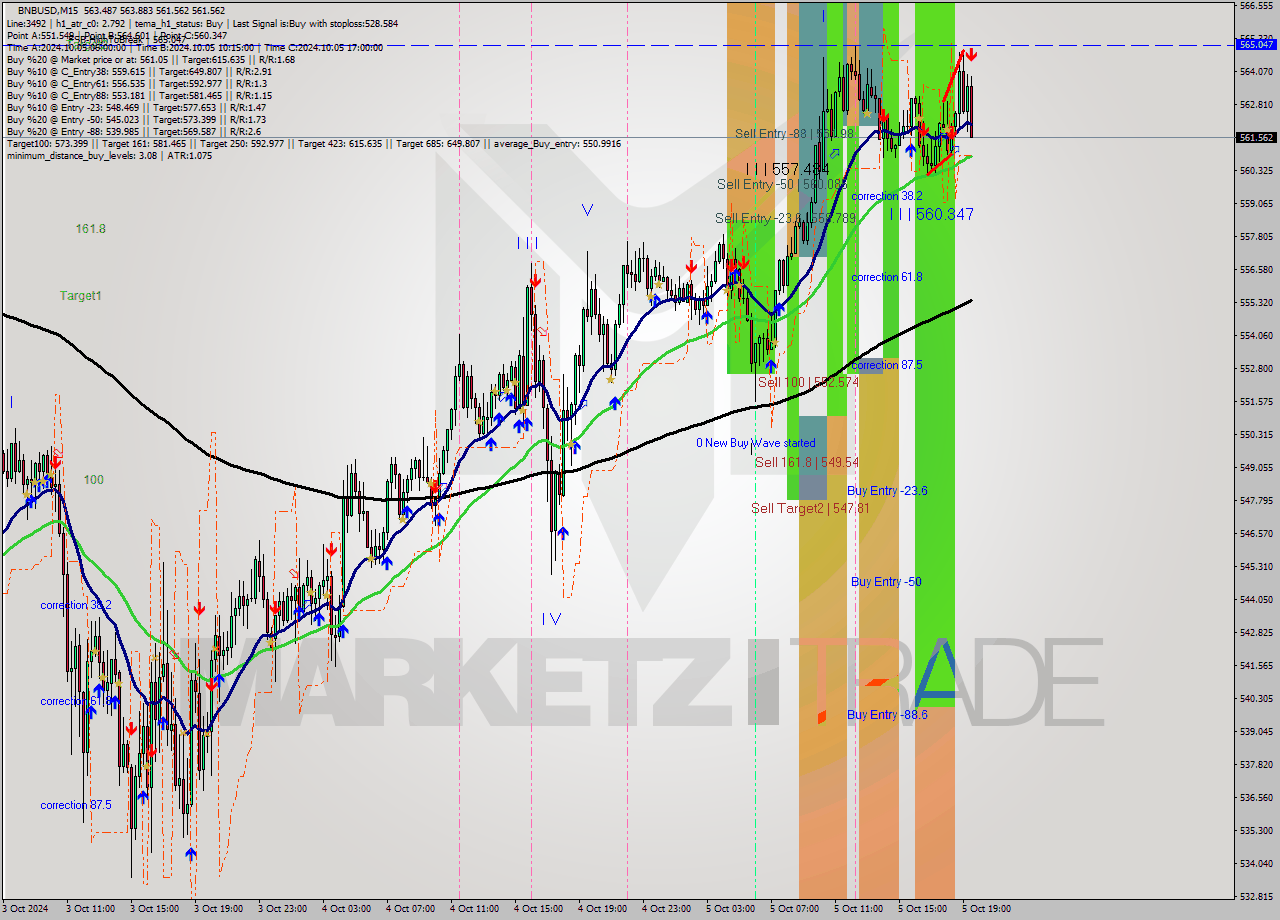Click the 566.035 price axis label
The width and height of the screenshot is (1280, 920).
coord(1256,6)
